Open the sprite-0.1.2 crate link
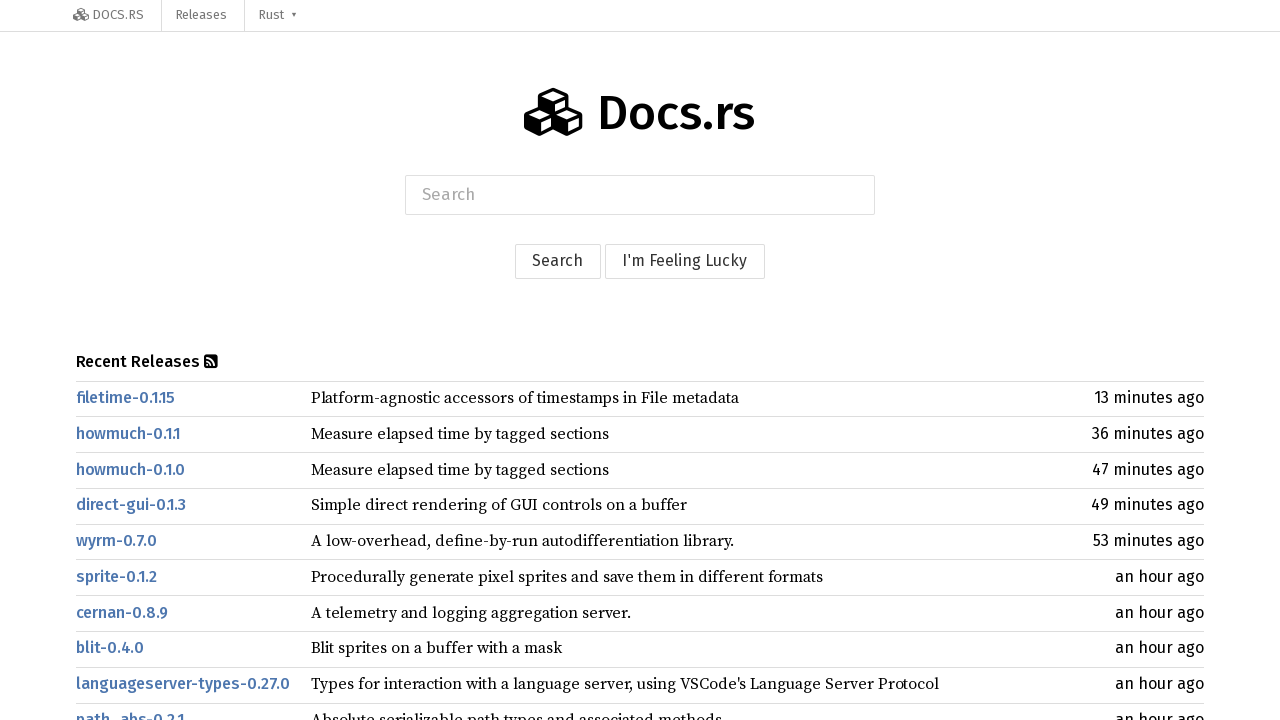 [x=116, y=577]
